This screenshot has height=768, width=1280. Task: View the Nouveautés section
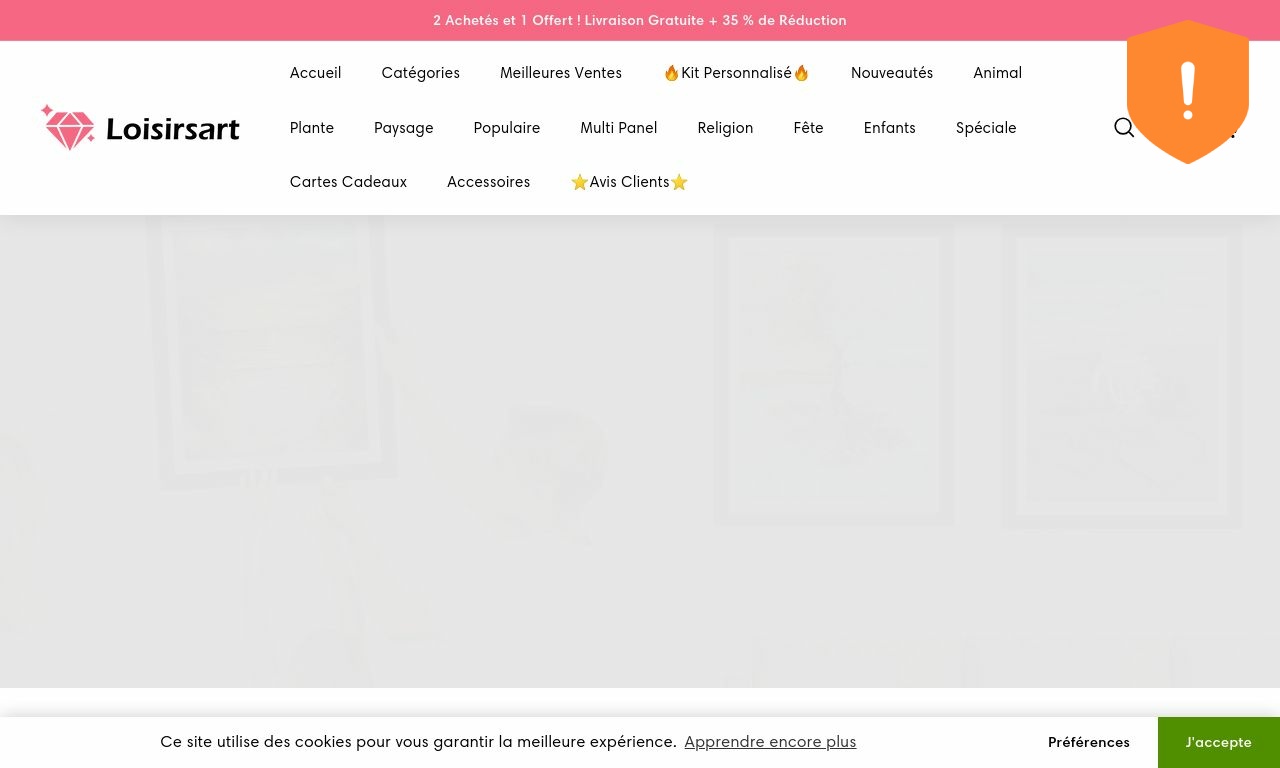pos(892,72)
